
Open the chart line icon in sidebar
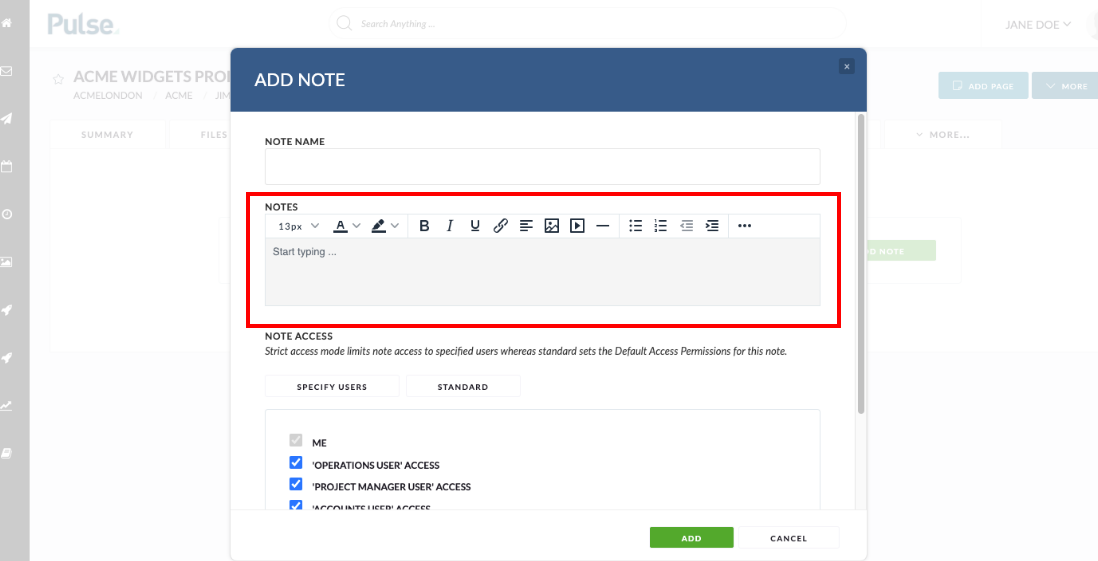[x=6, y=406]
